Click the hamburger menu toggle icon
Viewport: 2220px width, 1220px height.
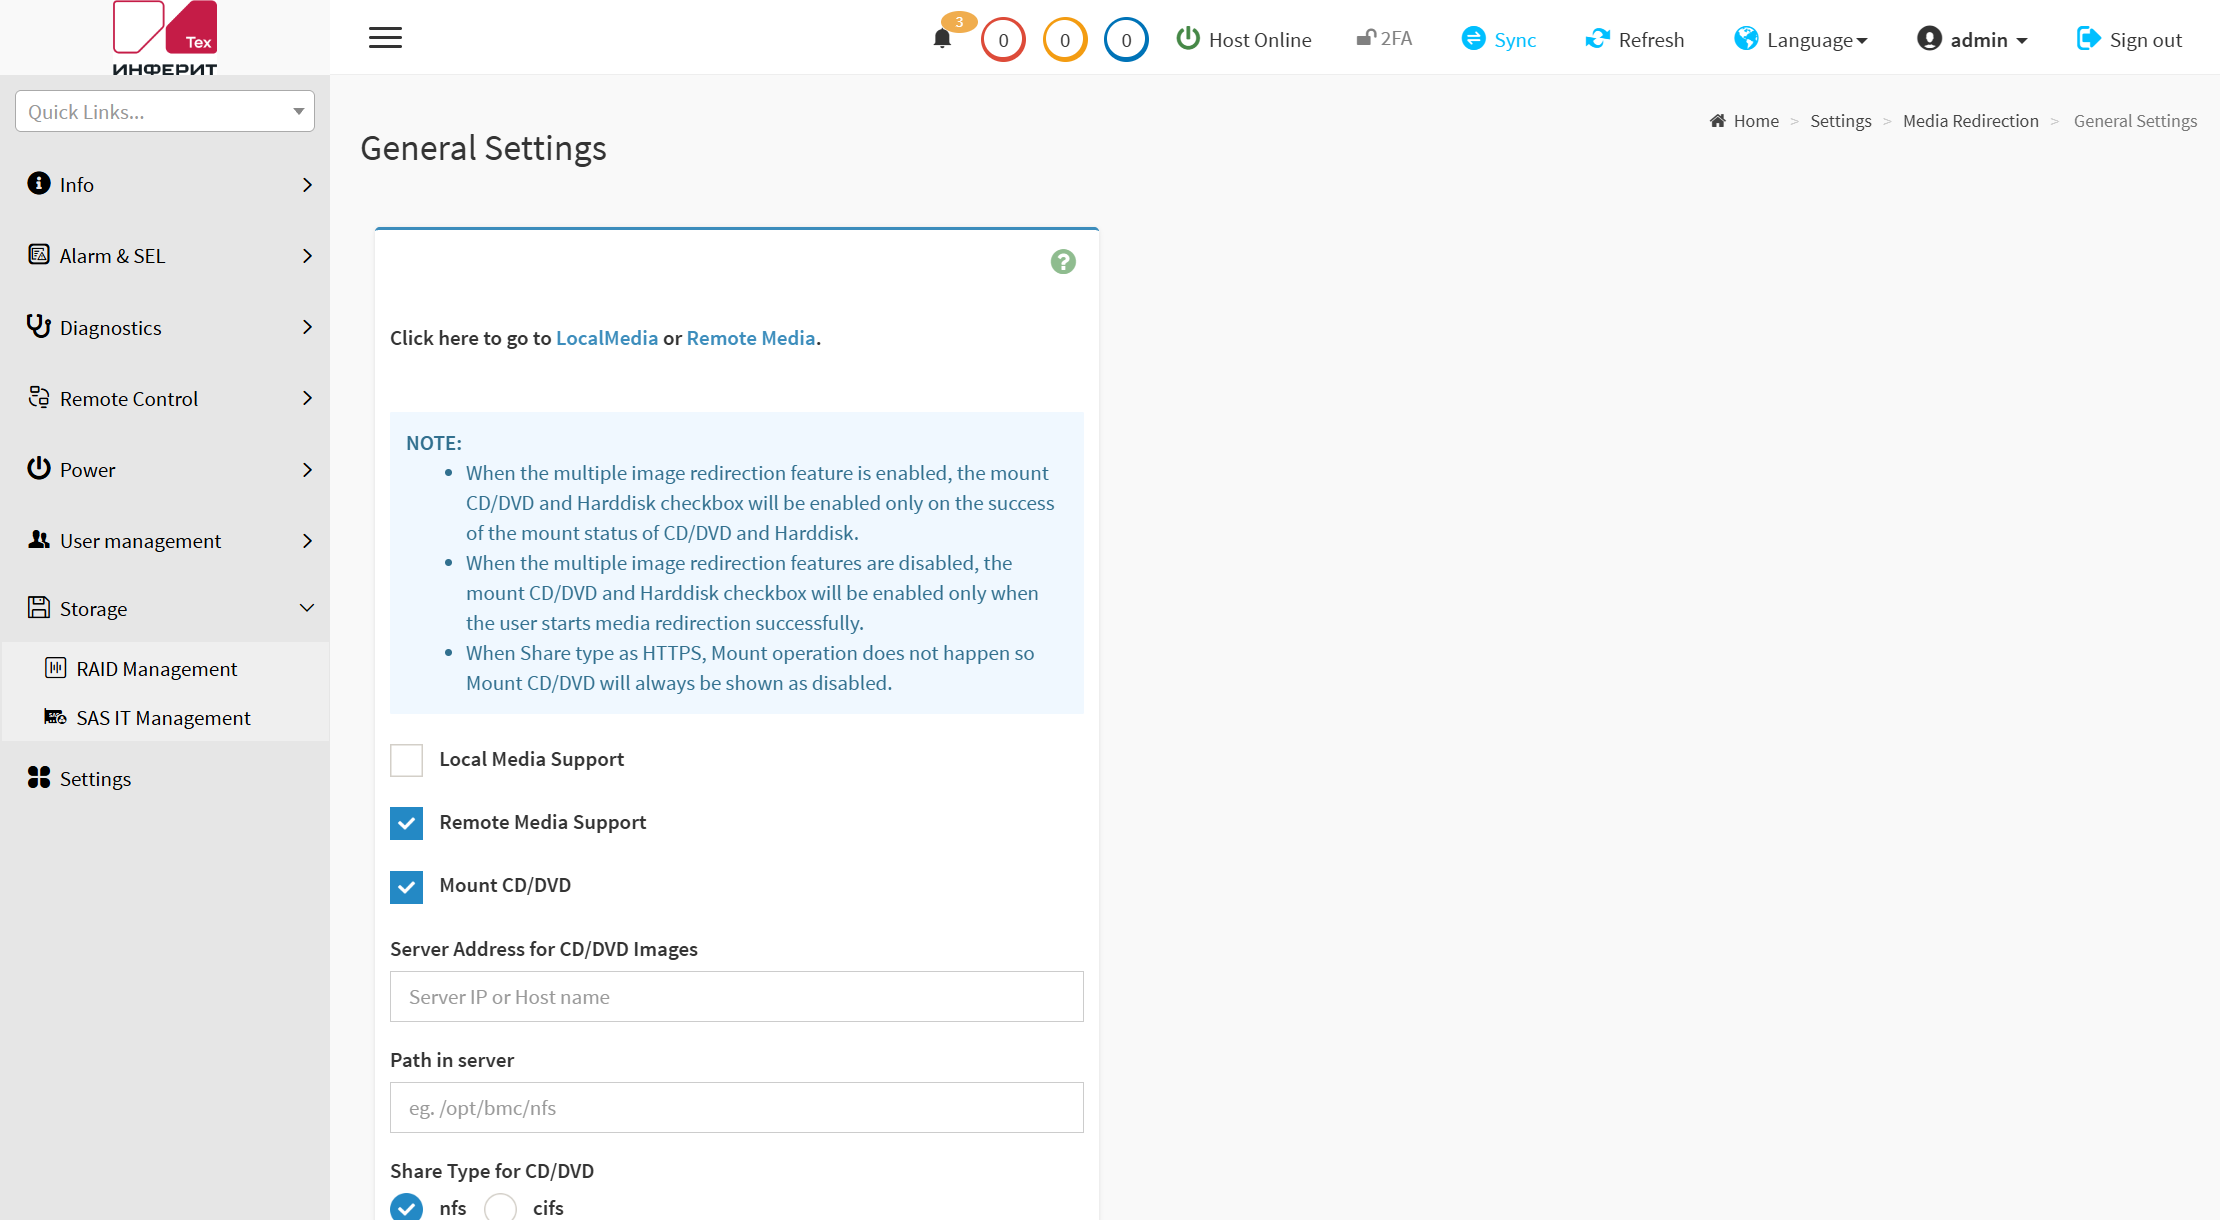(x=385, y=38)
